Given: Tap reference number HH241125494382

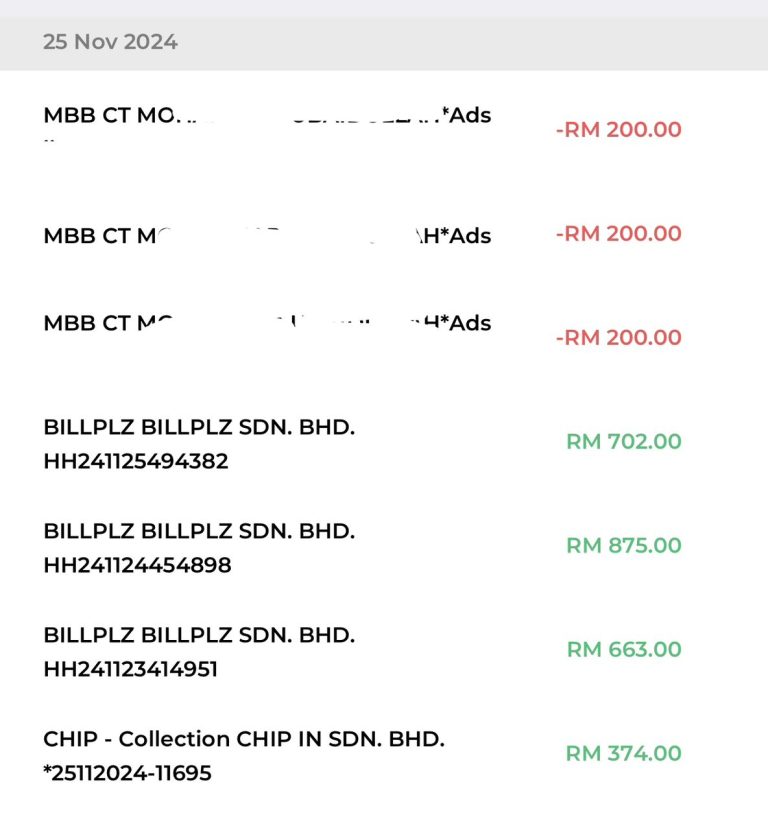Looking at the screenshot, I should 136,461.
